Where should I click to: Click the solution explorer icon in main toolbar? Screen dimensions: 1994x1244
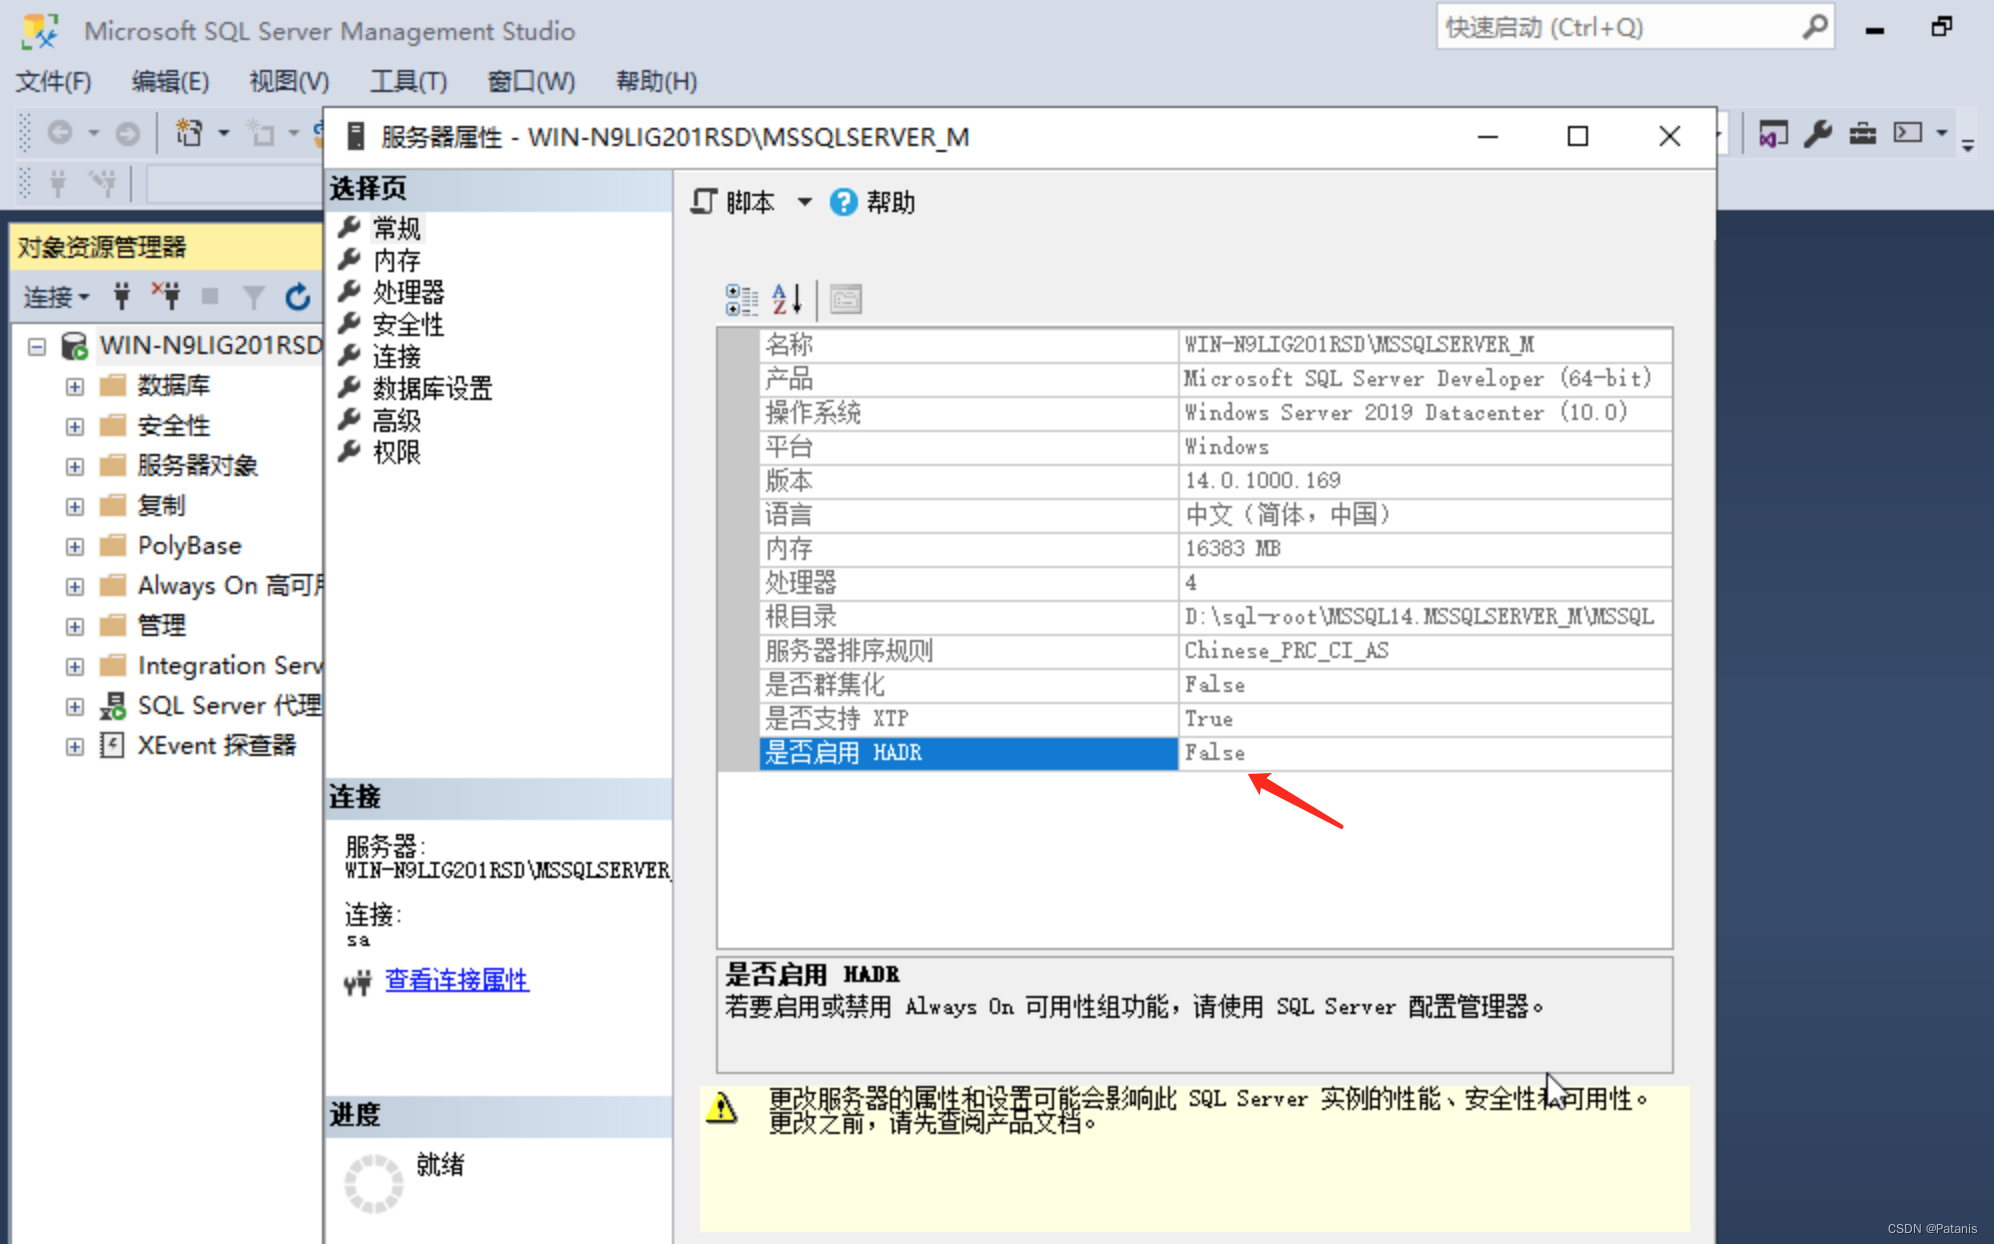1772,133
